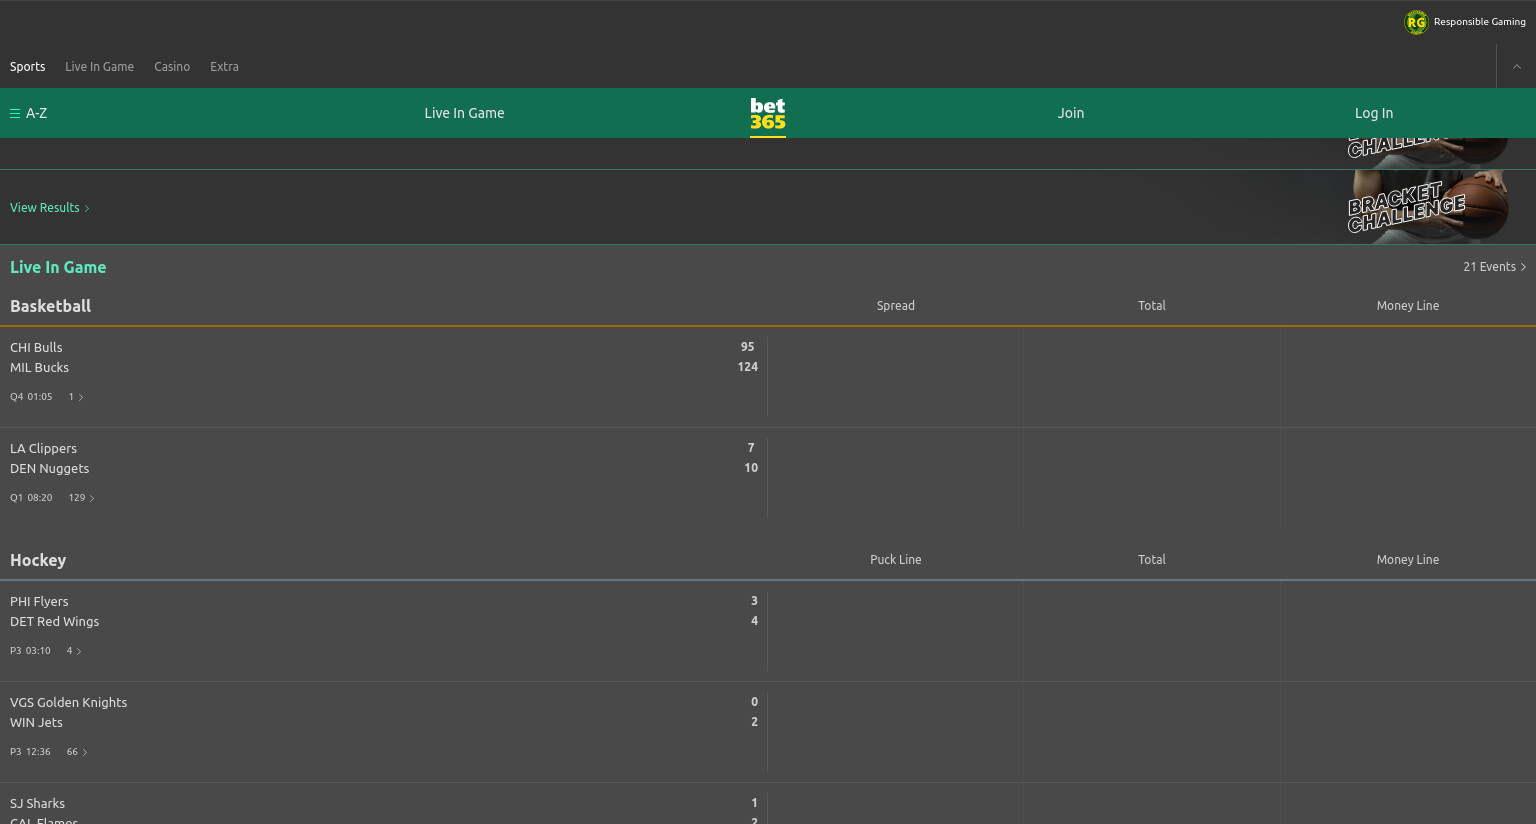The width and height of the screenshot is (1536, 824).
Task: Click the P3 03:10 game clock
Action: [x=30, y=651]
